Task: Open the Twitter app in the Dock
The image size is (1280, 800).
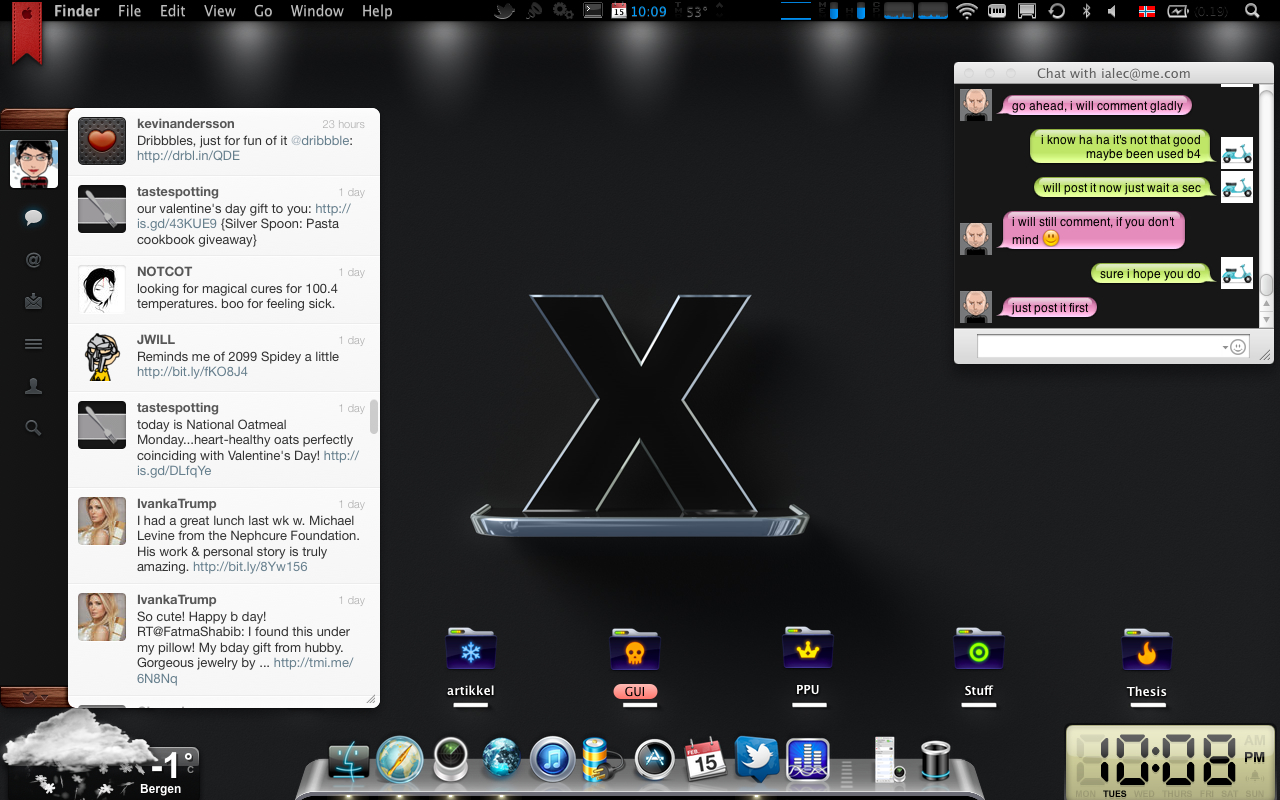Action: 757,759
